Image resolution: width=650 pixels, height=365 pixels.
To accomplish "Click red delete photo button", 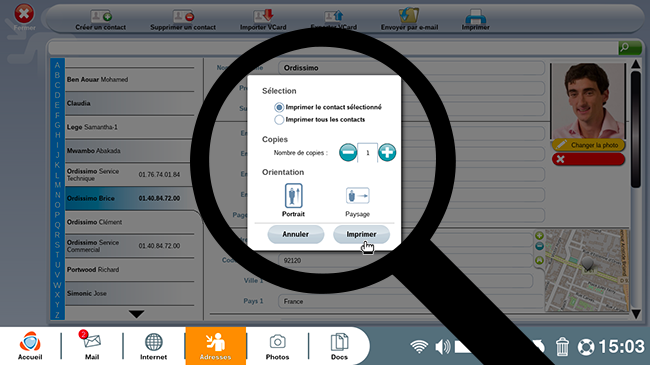I will 588,159.
